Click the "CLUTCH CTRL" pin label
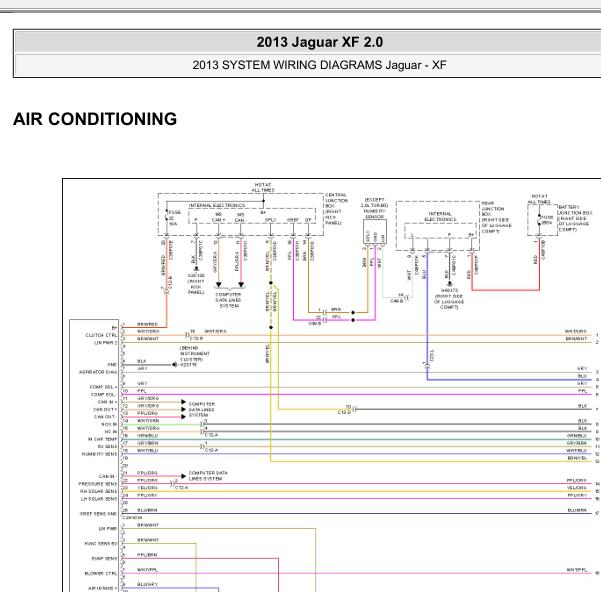This screenshot has width=601, height=592. coord(101,335)
